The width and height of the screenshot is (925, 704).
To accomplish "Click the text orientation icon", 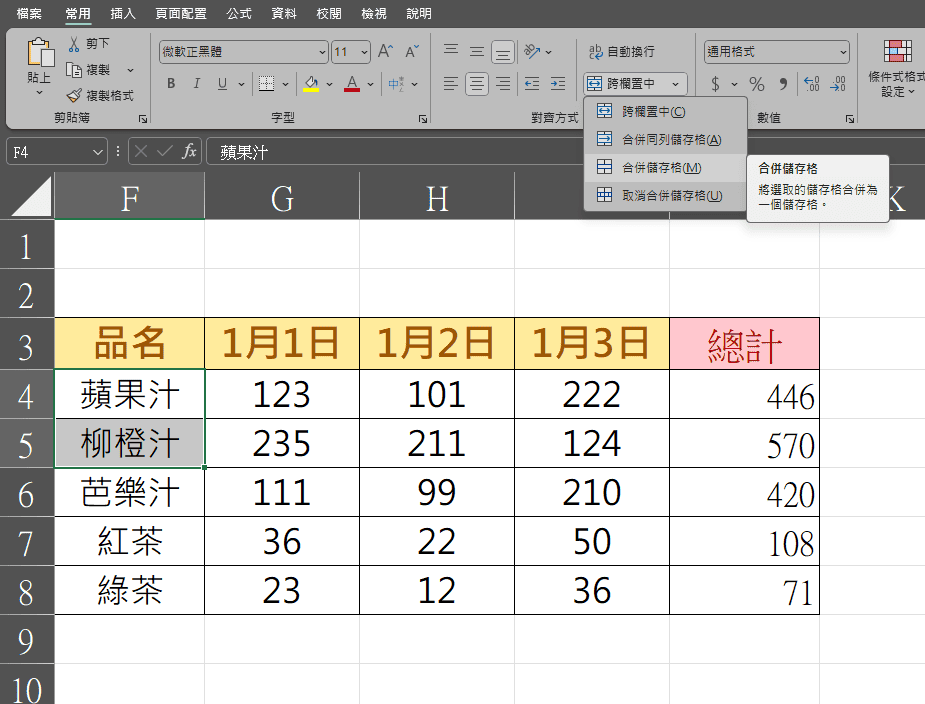I will click(x=533, y=51).
